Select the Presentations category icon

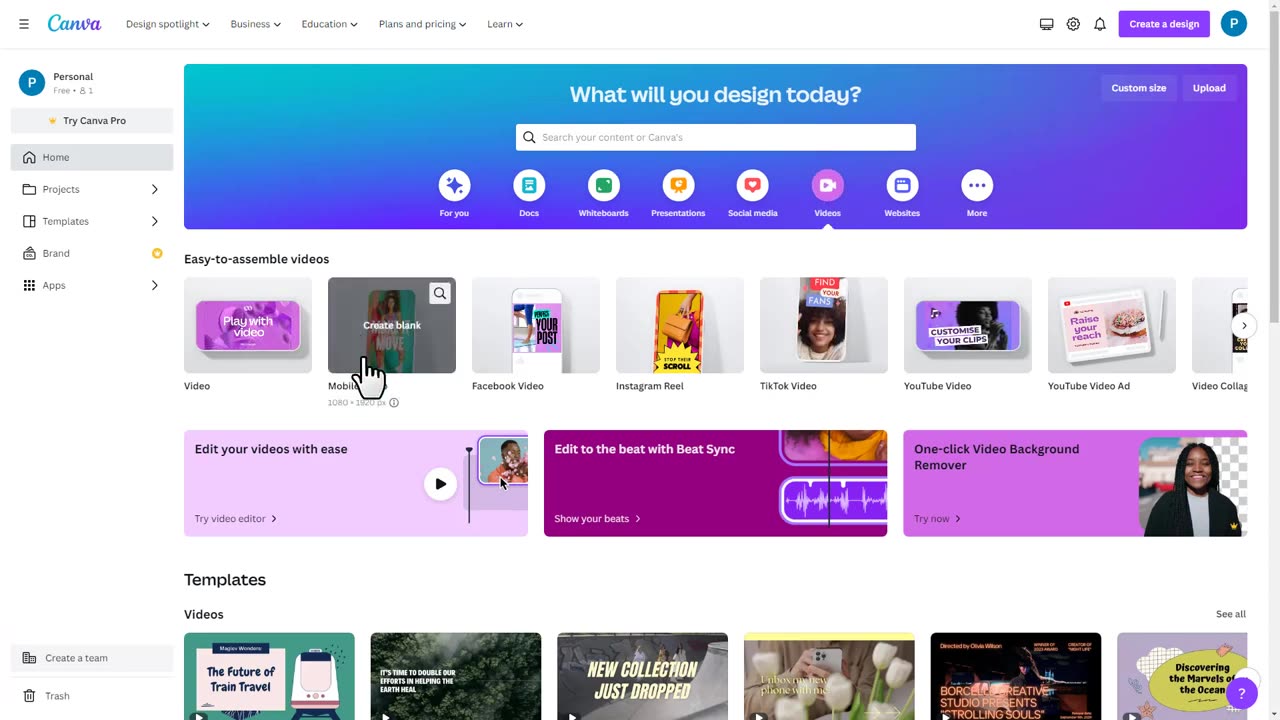pyautogui.click(x=678, y=185)
